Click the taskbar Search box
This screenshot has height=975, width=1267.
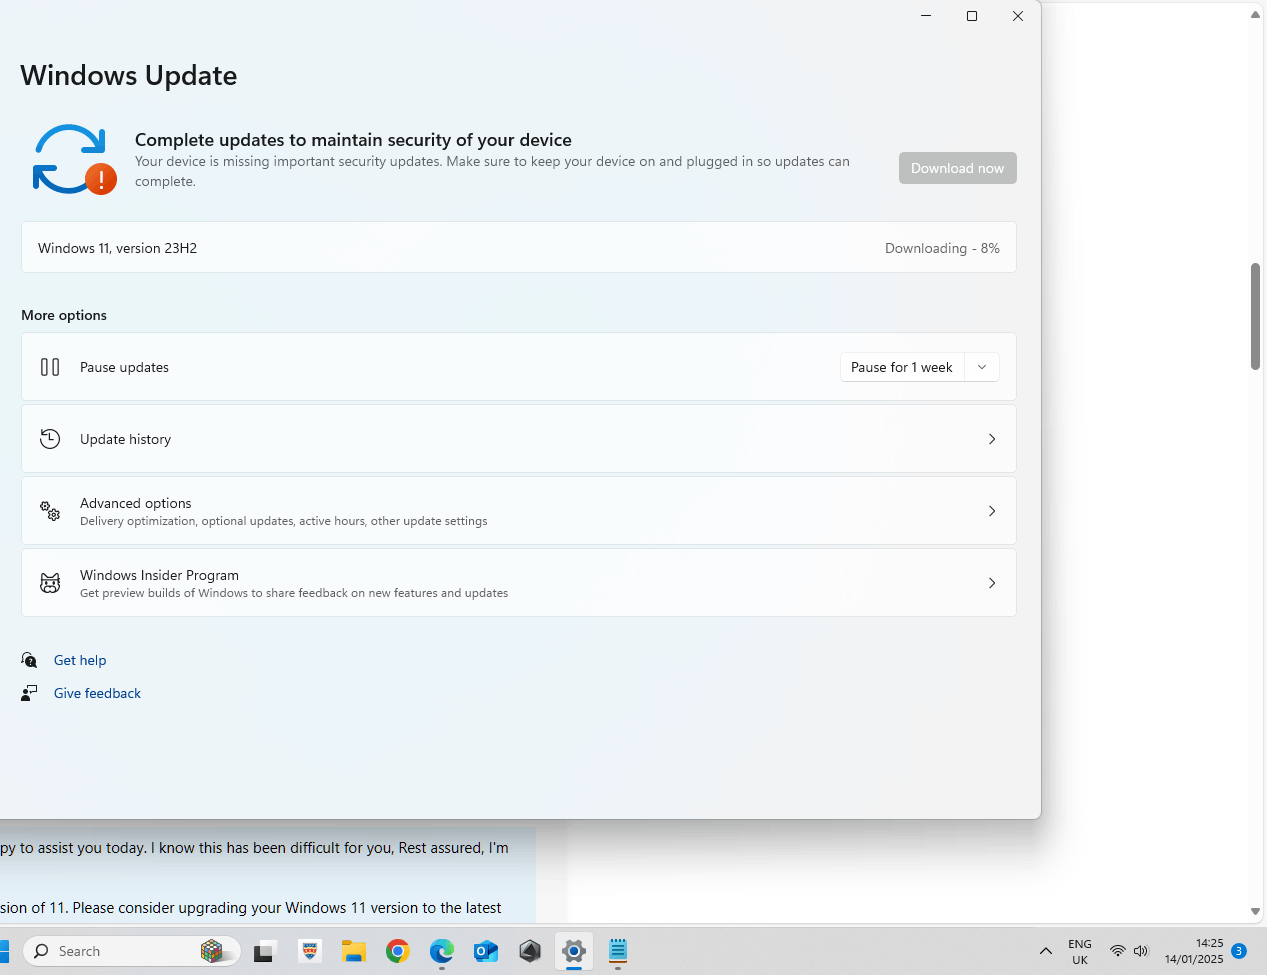pos(131,951)
